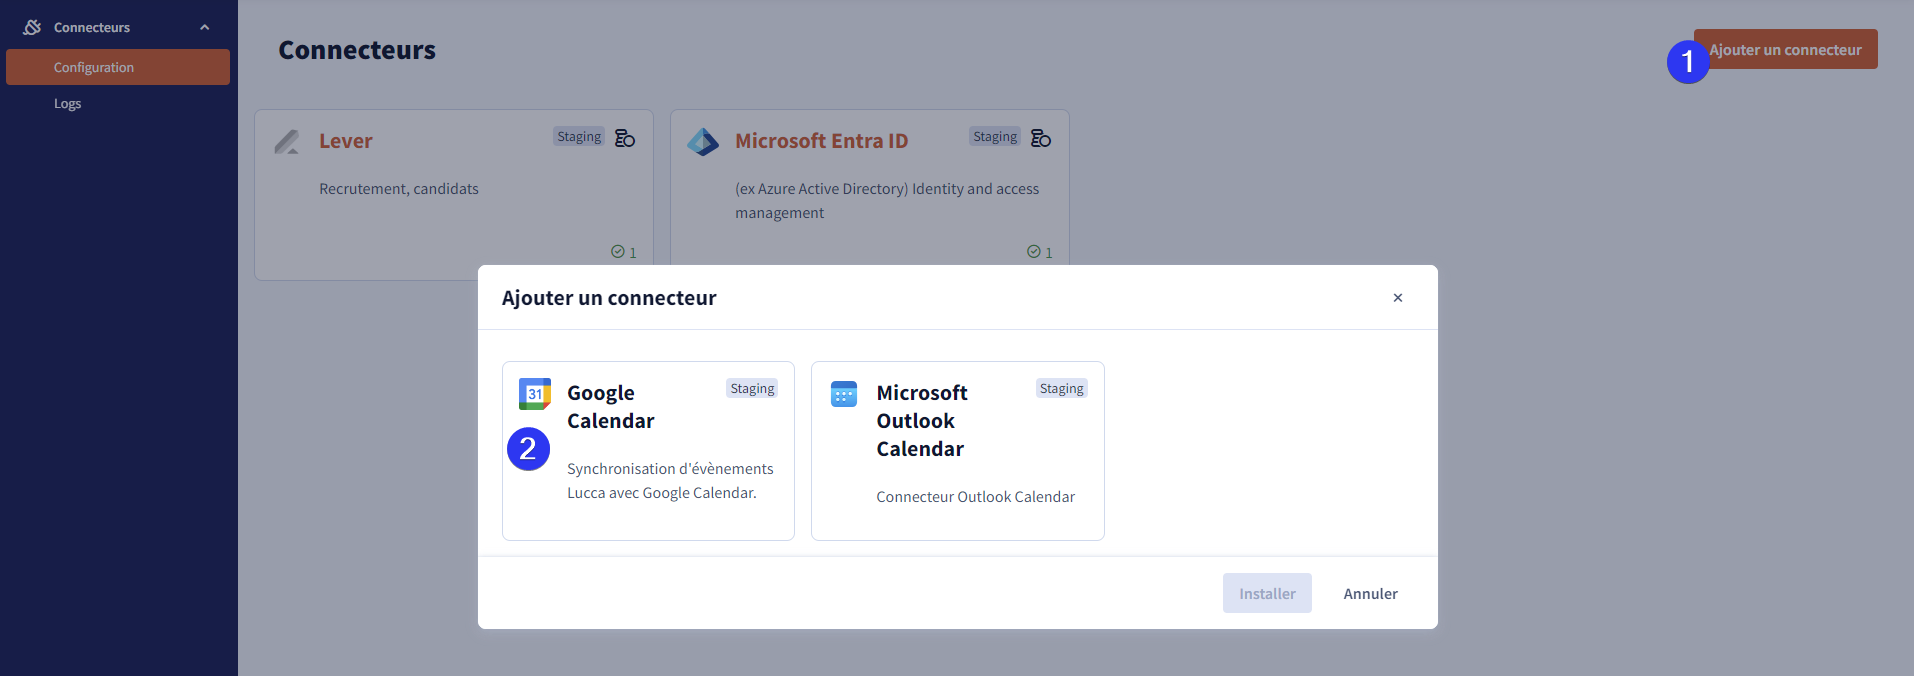Screen dimensions: 1914x676
Task: Close the Ajouter un connecteur dialog
Action: [1398, 298]
